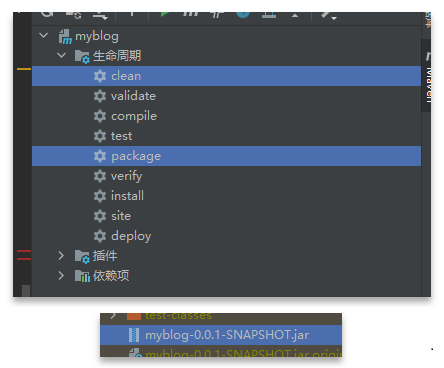Click the gear icon beside site
This screenshot has width=444, height=368.
point(100,216)
